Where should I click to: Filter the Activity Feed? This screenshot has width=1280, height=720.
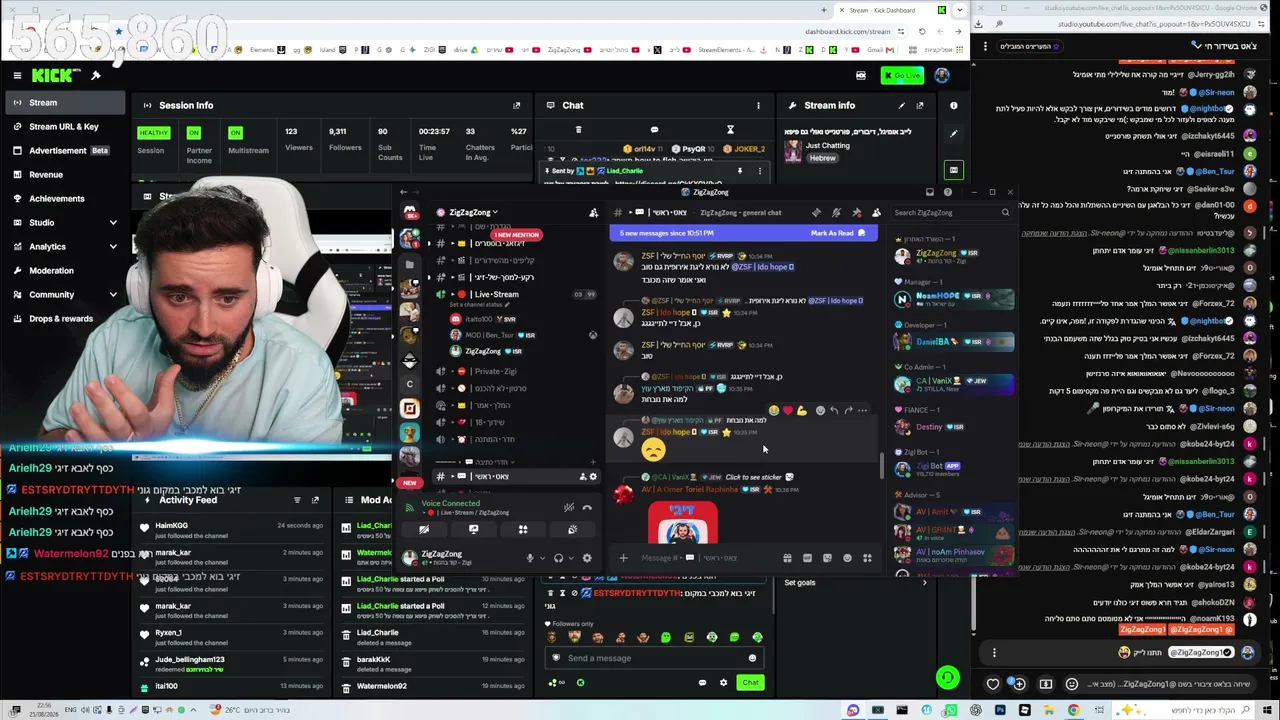(x=297, y=500)
